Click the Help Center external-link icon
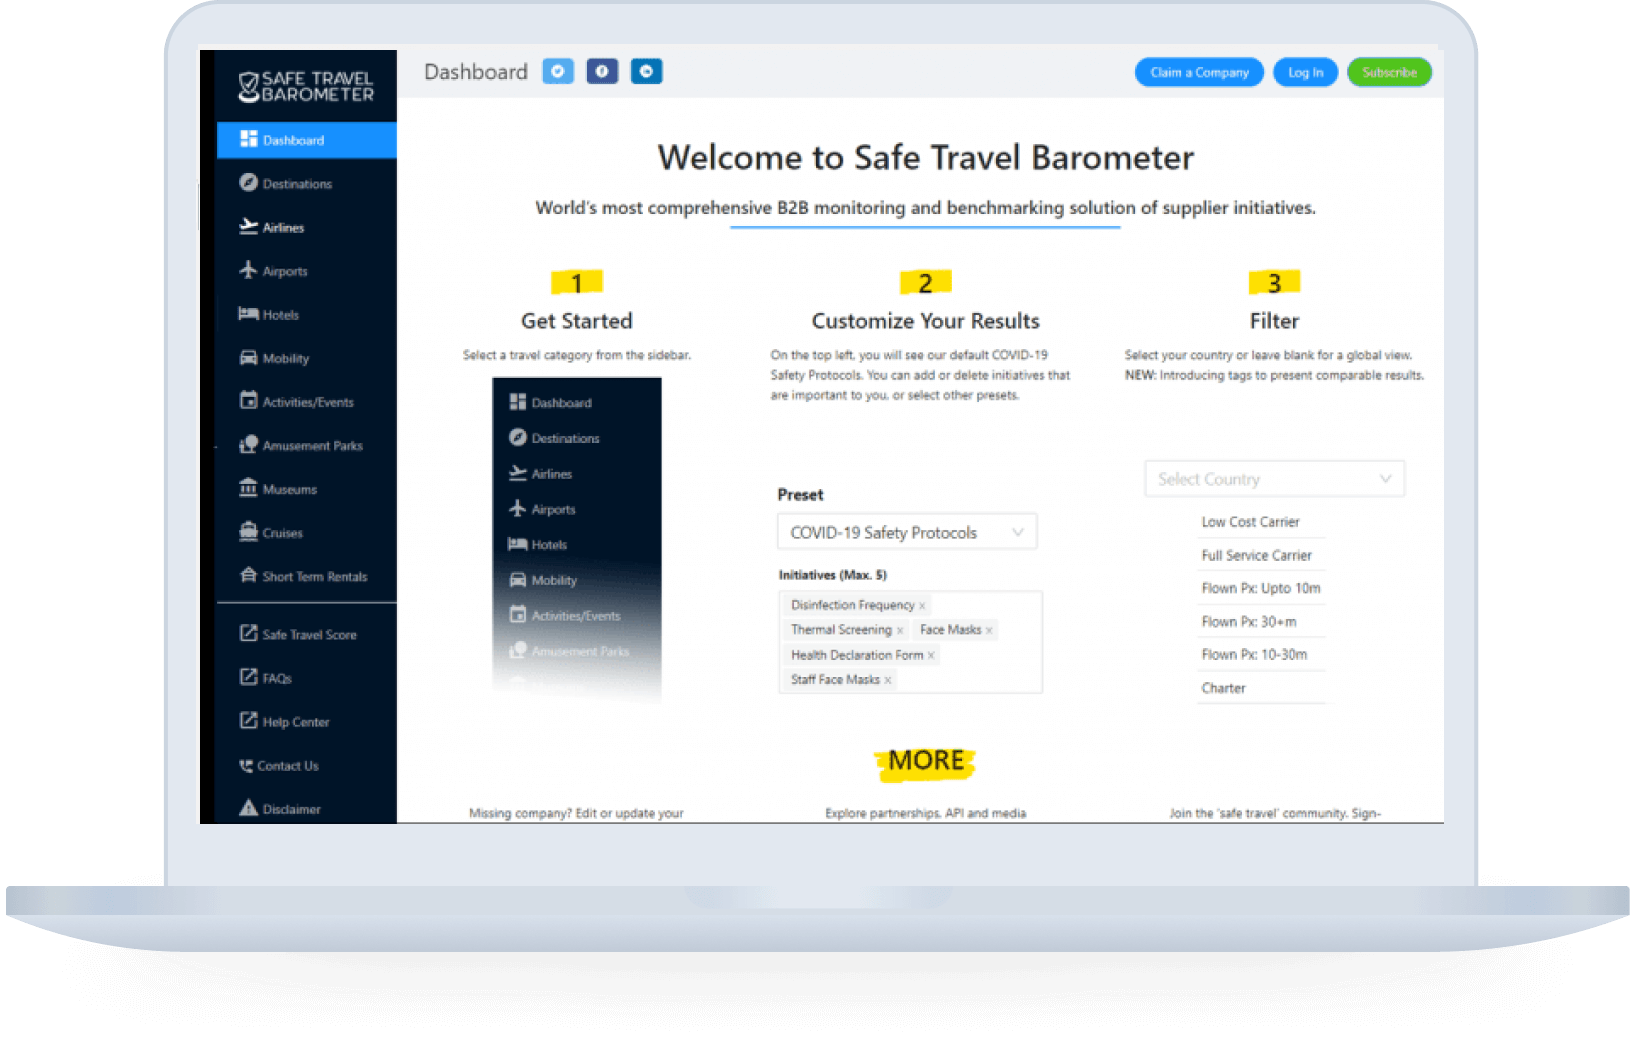This screenshot has width=1635, height=1040. (248, 721)
